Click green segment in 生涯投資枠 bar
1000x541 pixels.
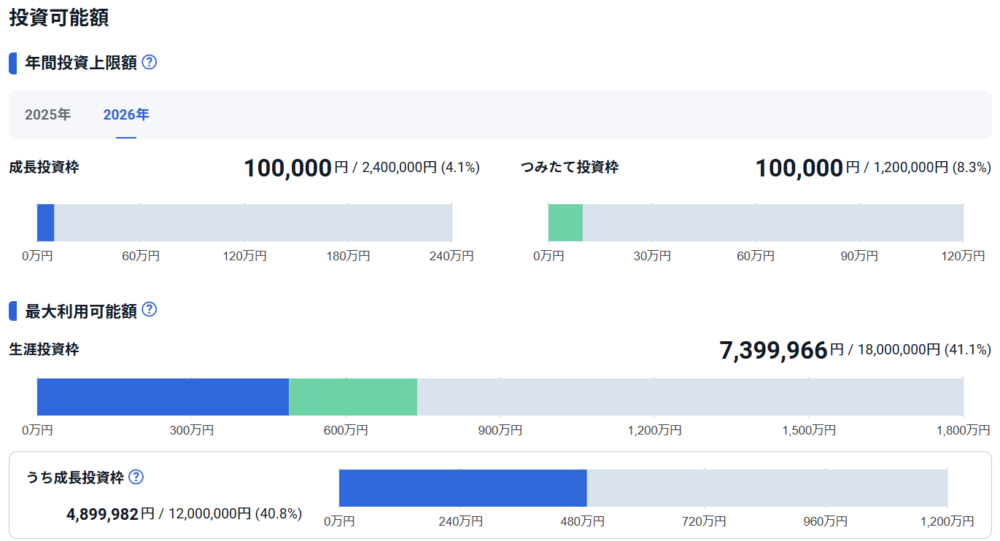tap(353, 397)
